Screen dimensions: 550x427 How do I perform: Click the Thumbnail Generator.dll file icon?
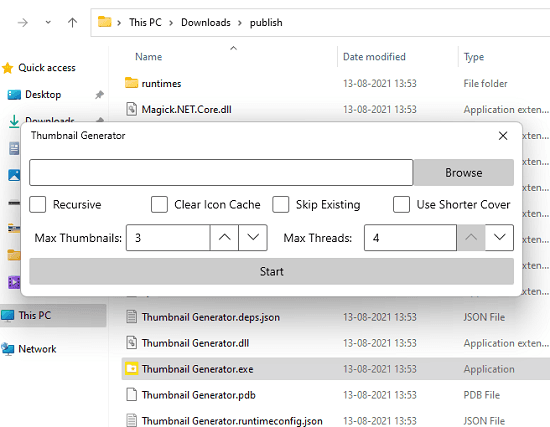point(132,343)
